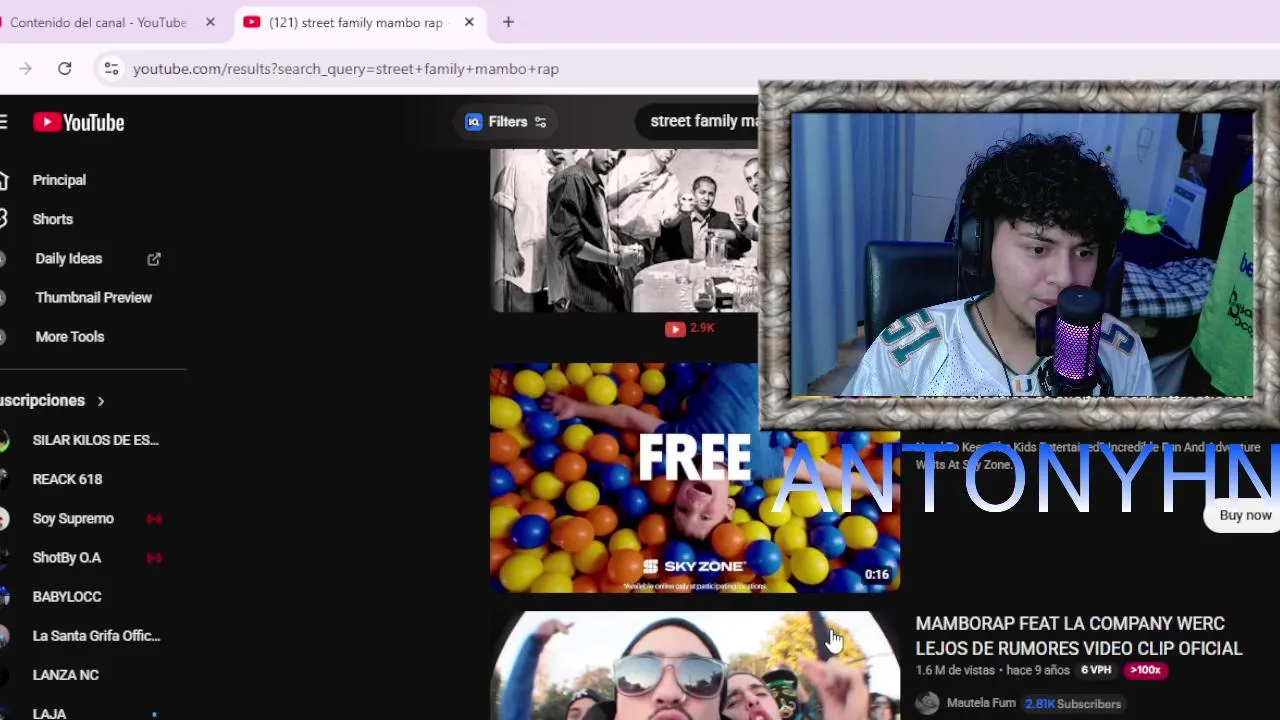Open LAJA channel
The height and width of the screenshot is (720, 1280).
click(49, 713)
